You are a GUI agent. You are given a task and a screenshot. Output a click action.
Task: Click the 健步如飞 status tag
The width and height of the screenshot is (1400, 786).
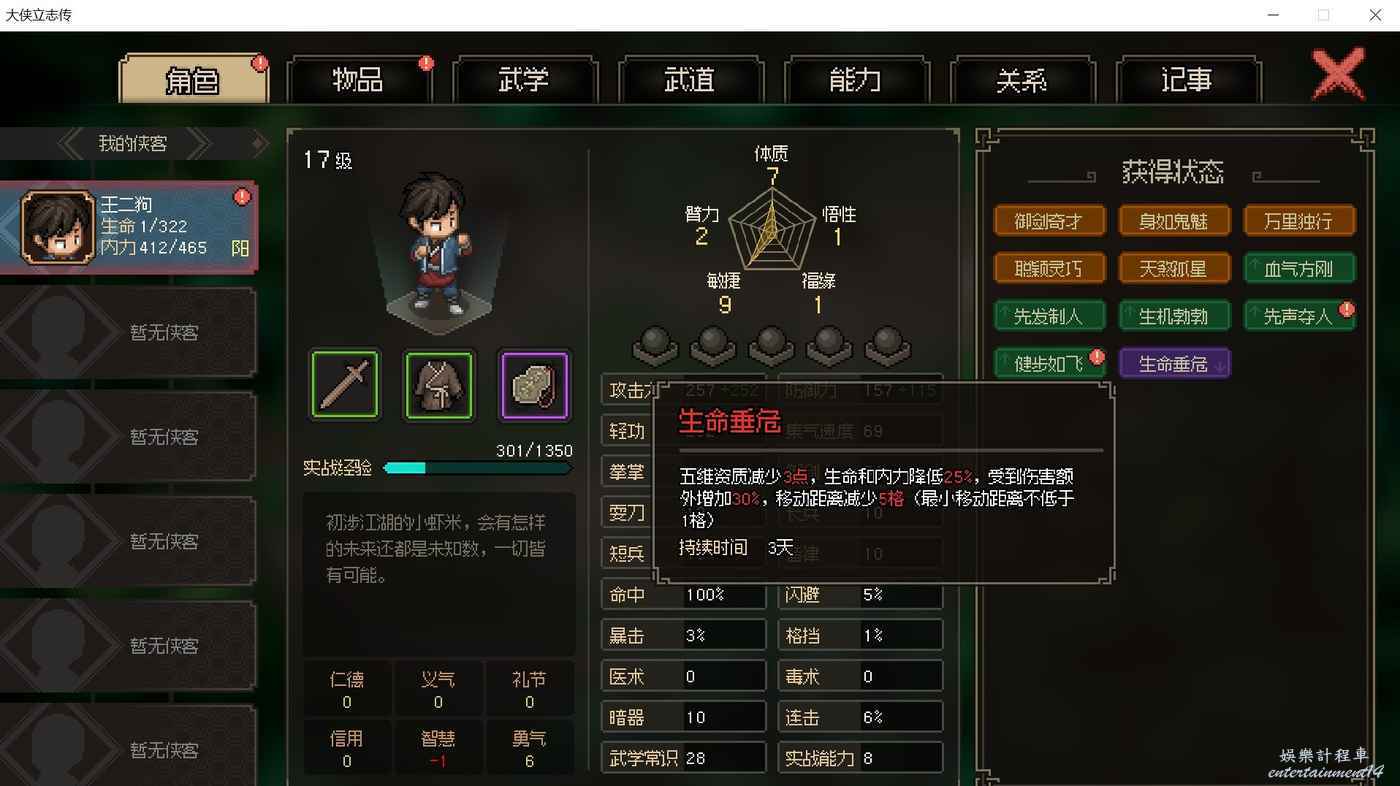coord(1049,364)
